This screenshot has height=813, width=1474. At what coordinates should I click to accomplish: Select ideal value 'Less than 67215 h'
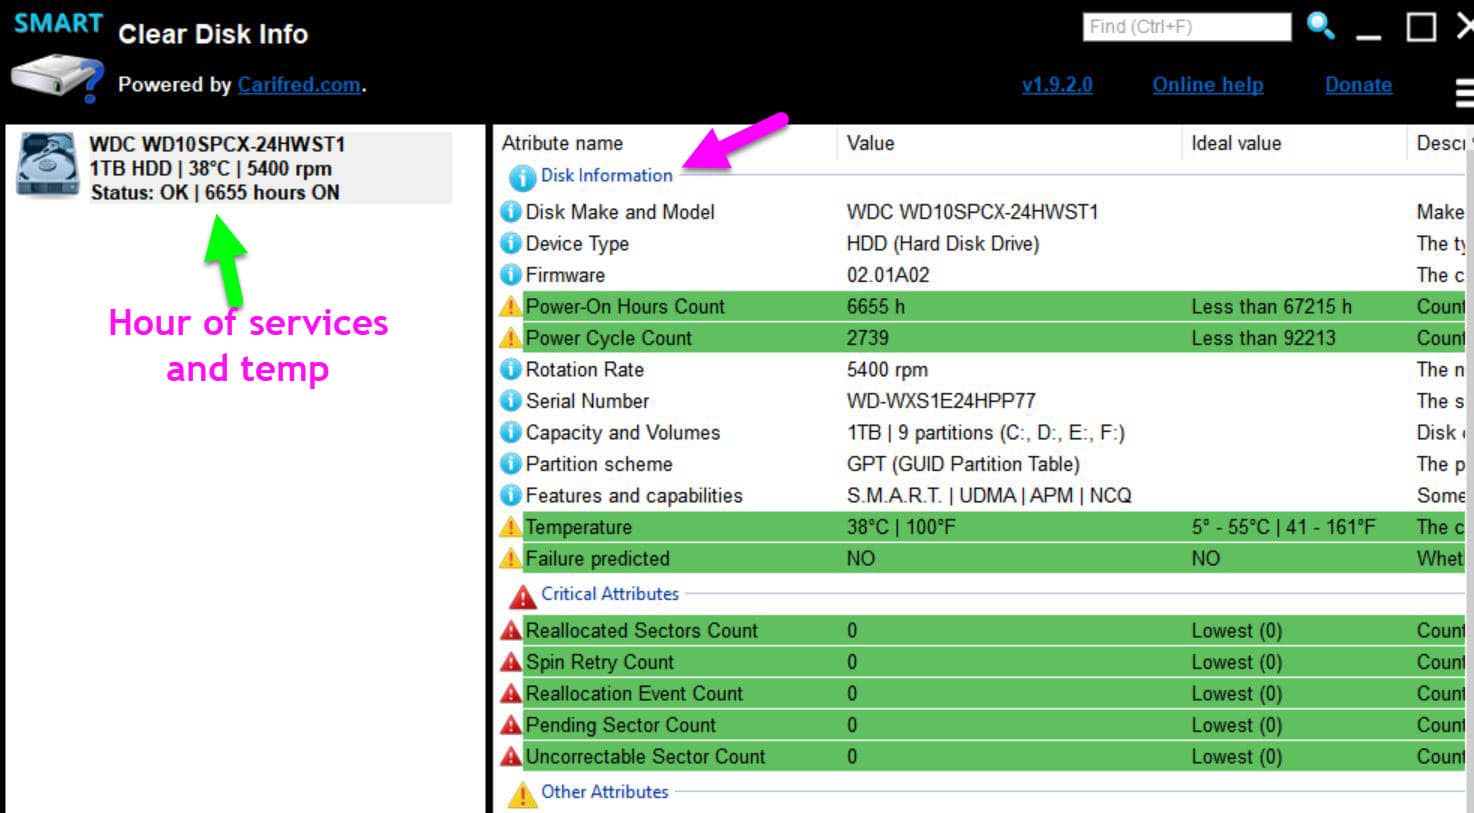tap(1271, 307)
